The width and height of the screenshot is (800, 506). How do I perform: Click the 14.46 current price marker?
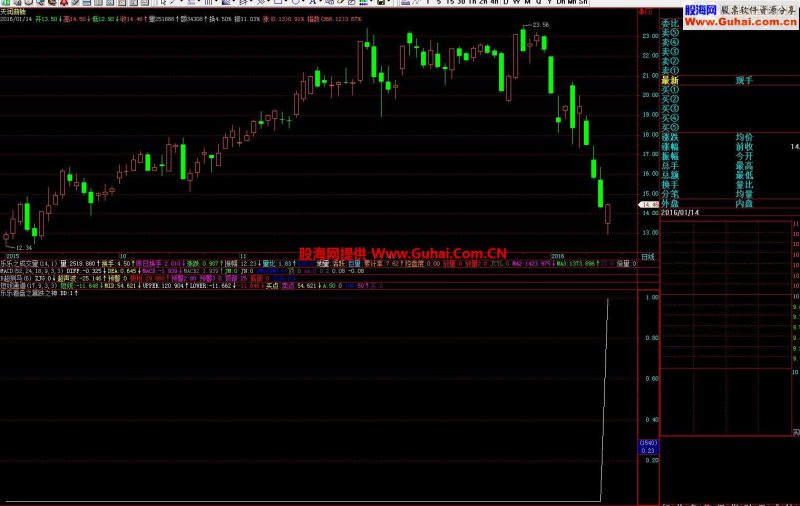click(649, 205)
